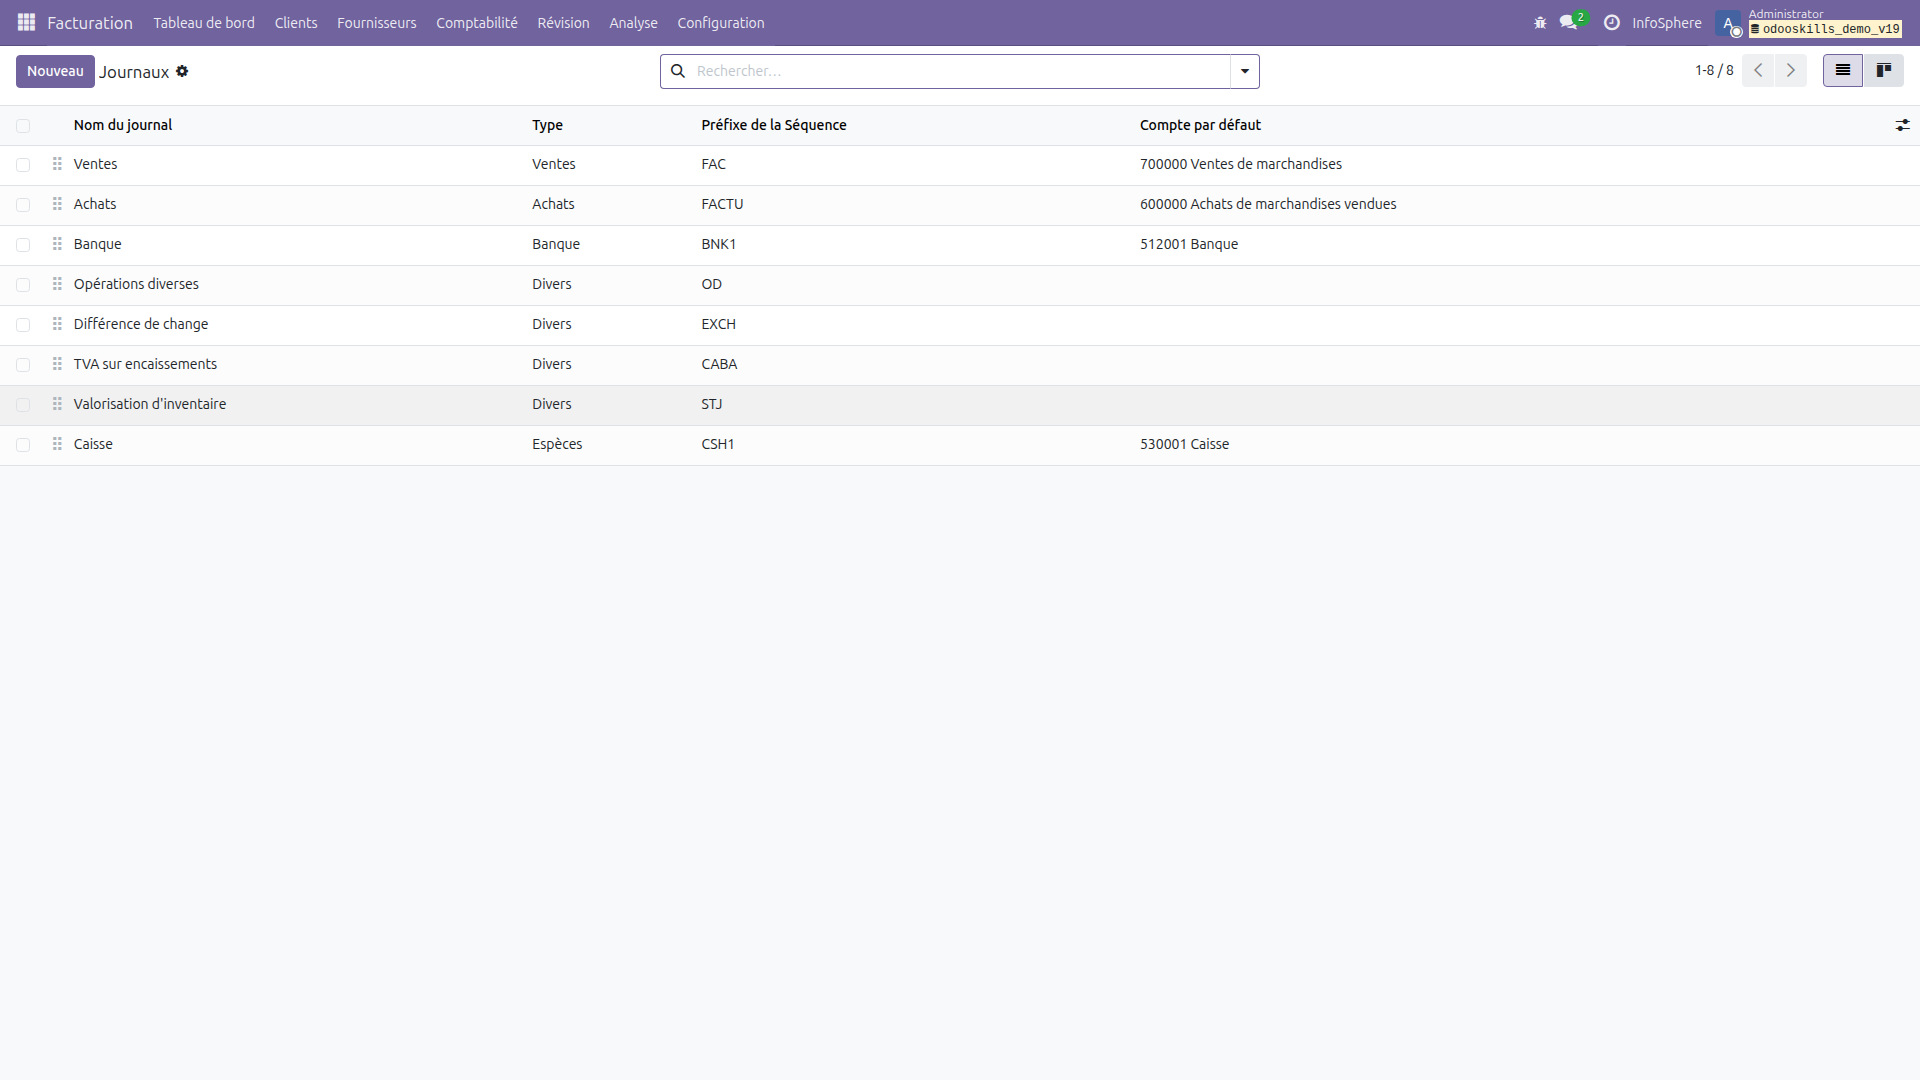Open the Configuration menu
Viewport: 1920px width, 1080px height.
720,22
